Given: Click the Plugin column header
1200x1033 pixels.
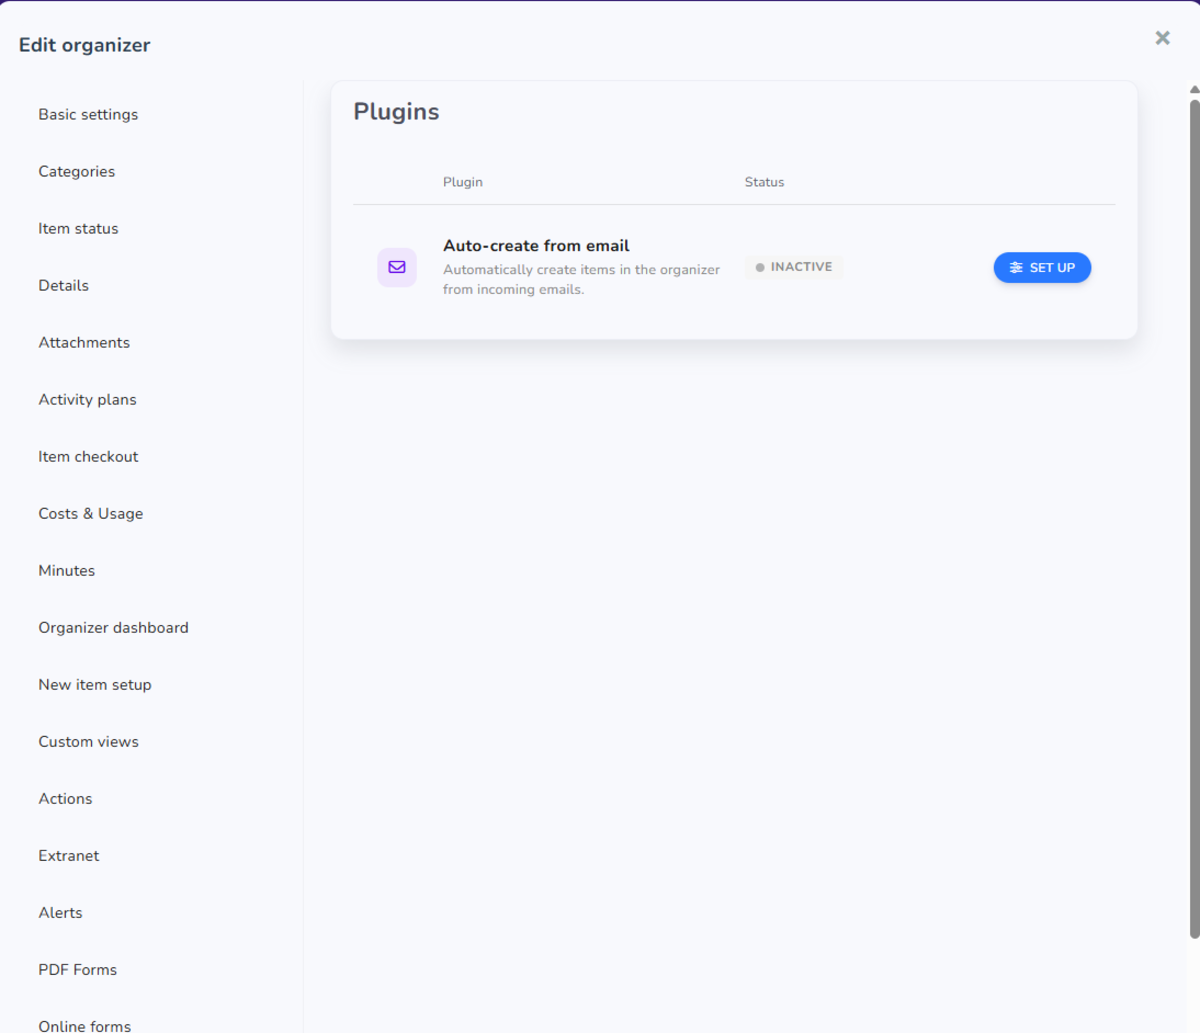Looking at the screenshot, I should tap(462, 182).
